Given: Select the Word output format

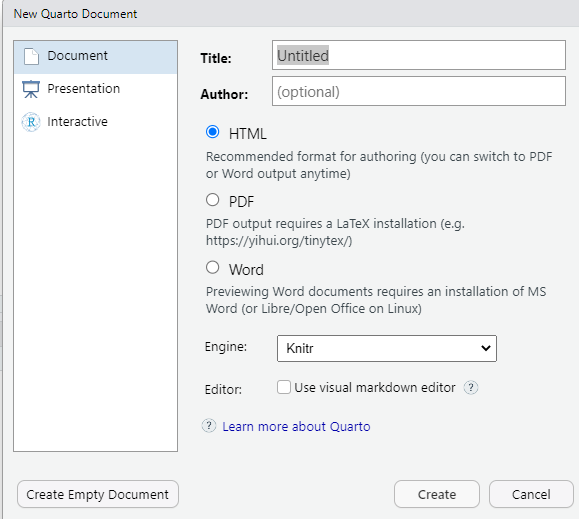Looking at the screenshot, I should (x=213, y=267).
